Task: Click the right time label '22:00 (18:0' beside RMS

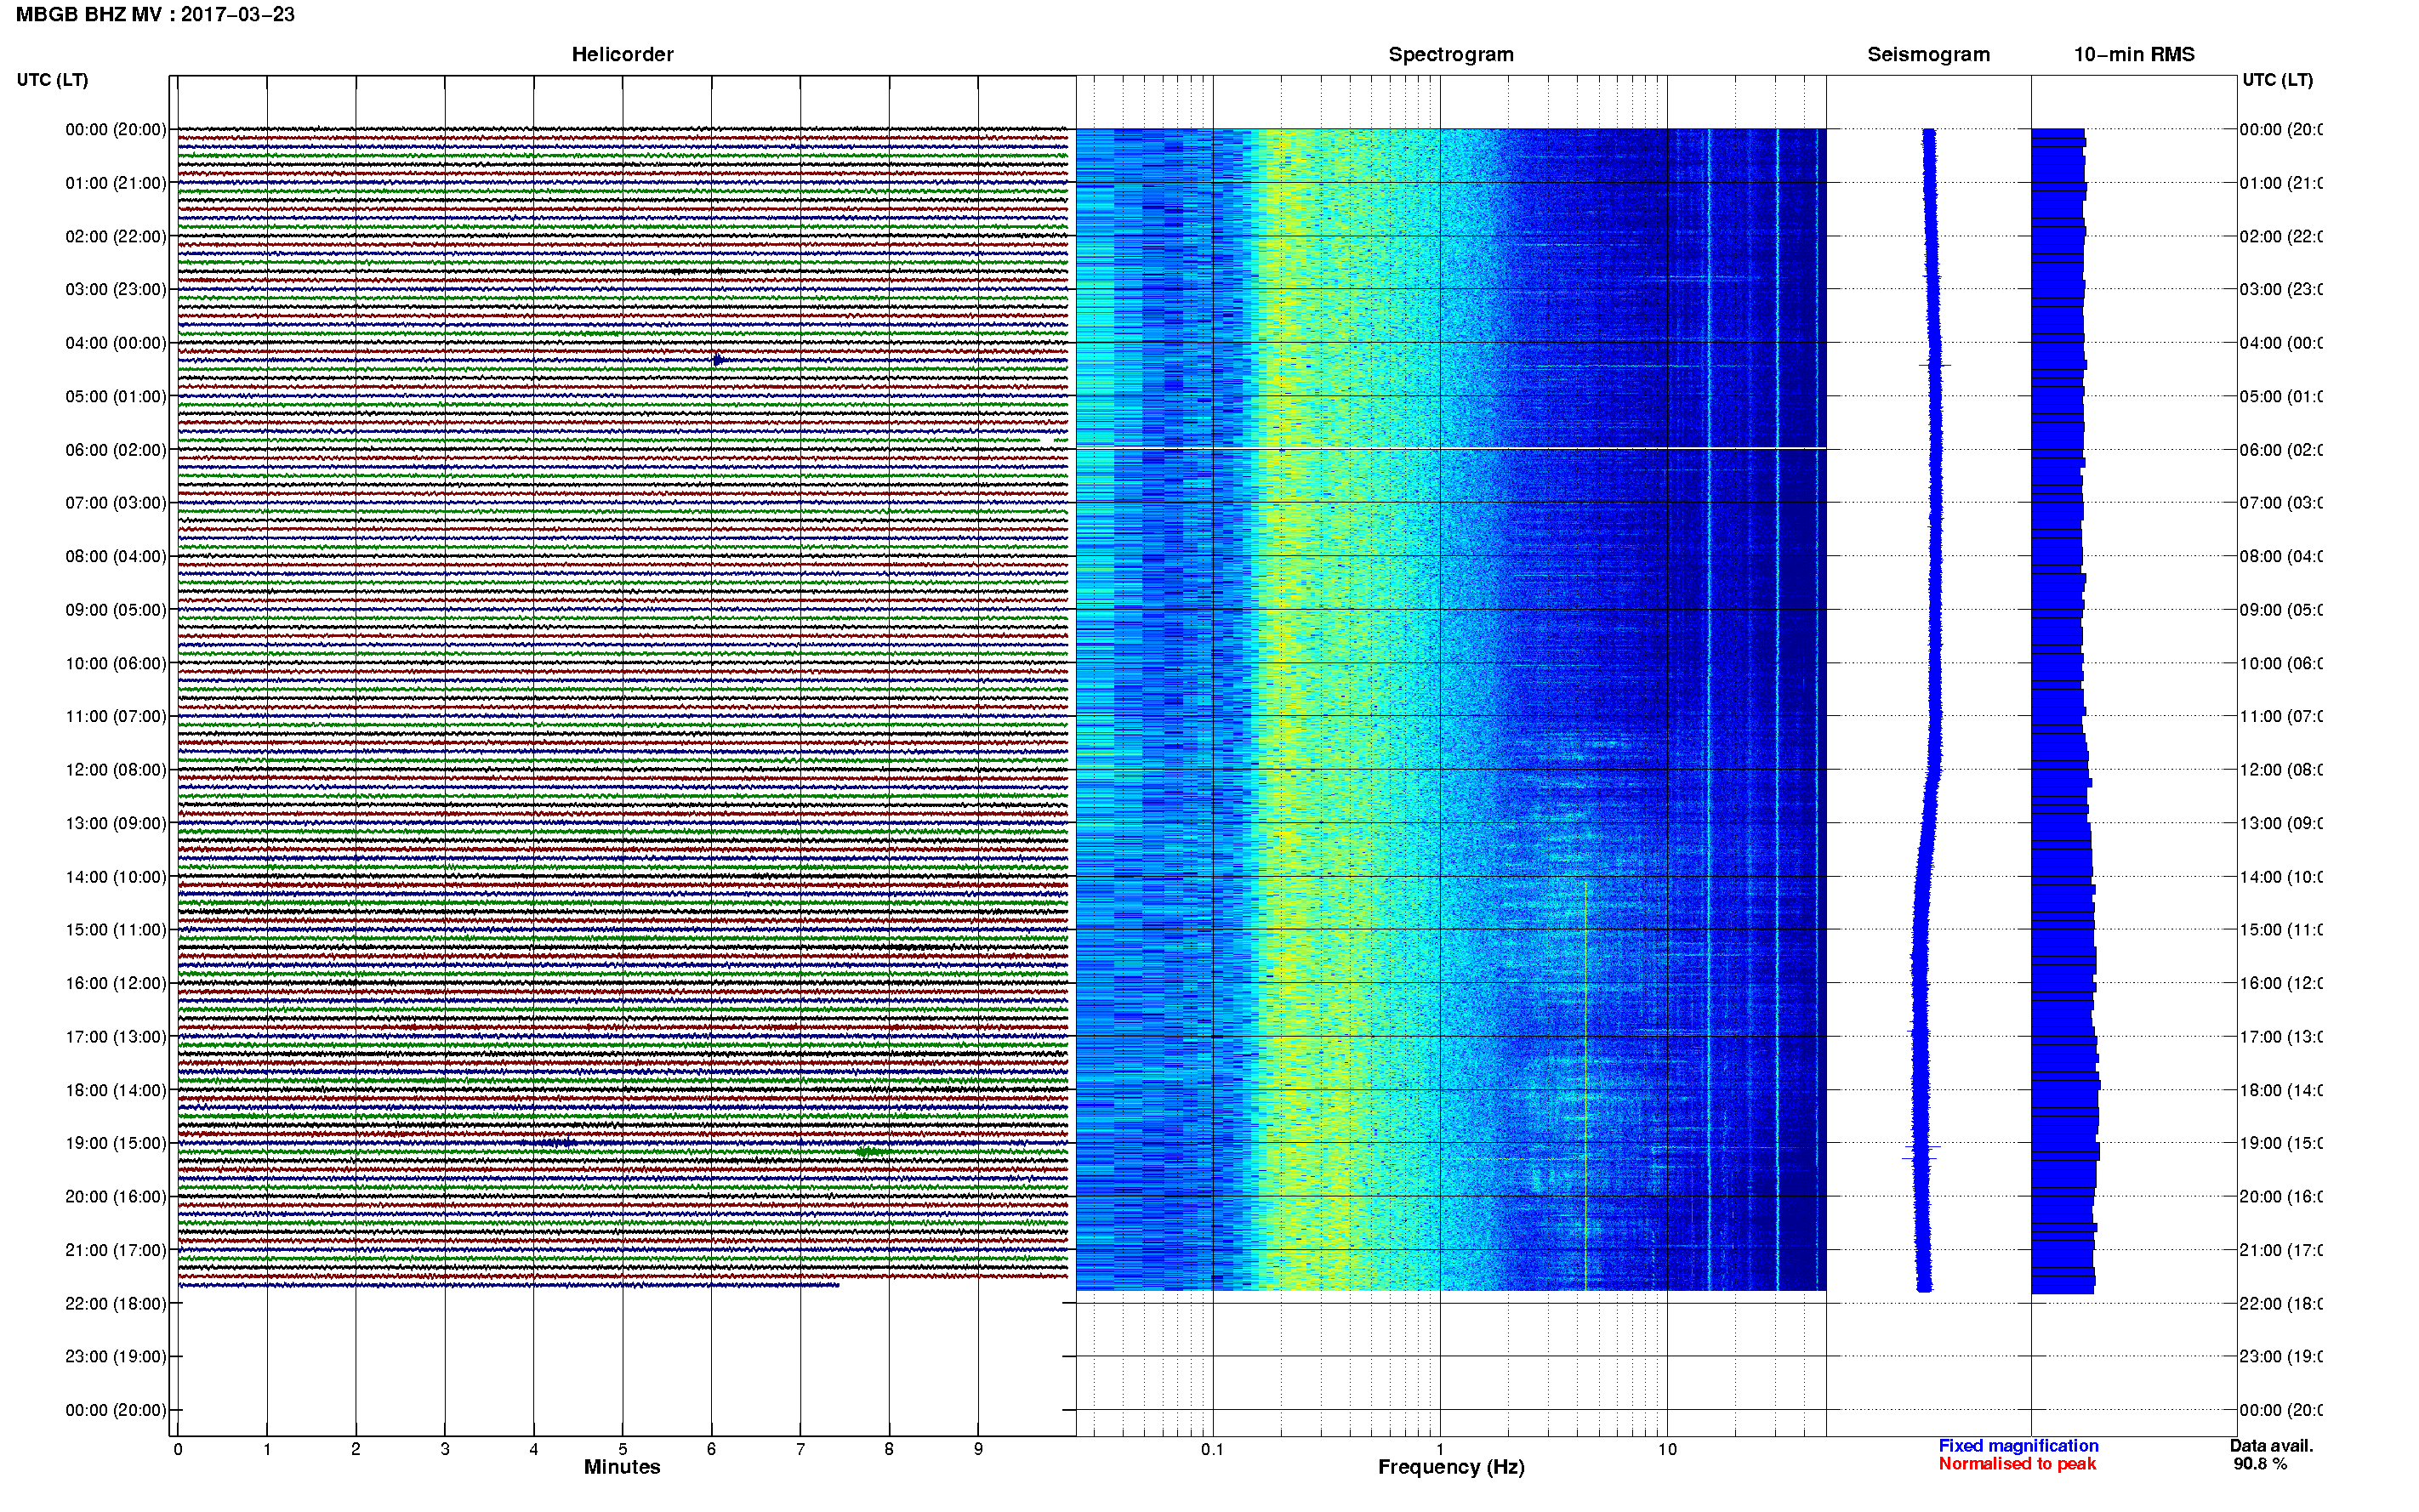Action: point(2281,1304)
